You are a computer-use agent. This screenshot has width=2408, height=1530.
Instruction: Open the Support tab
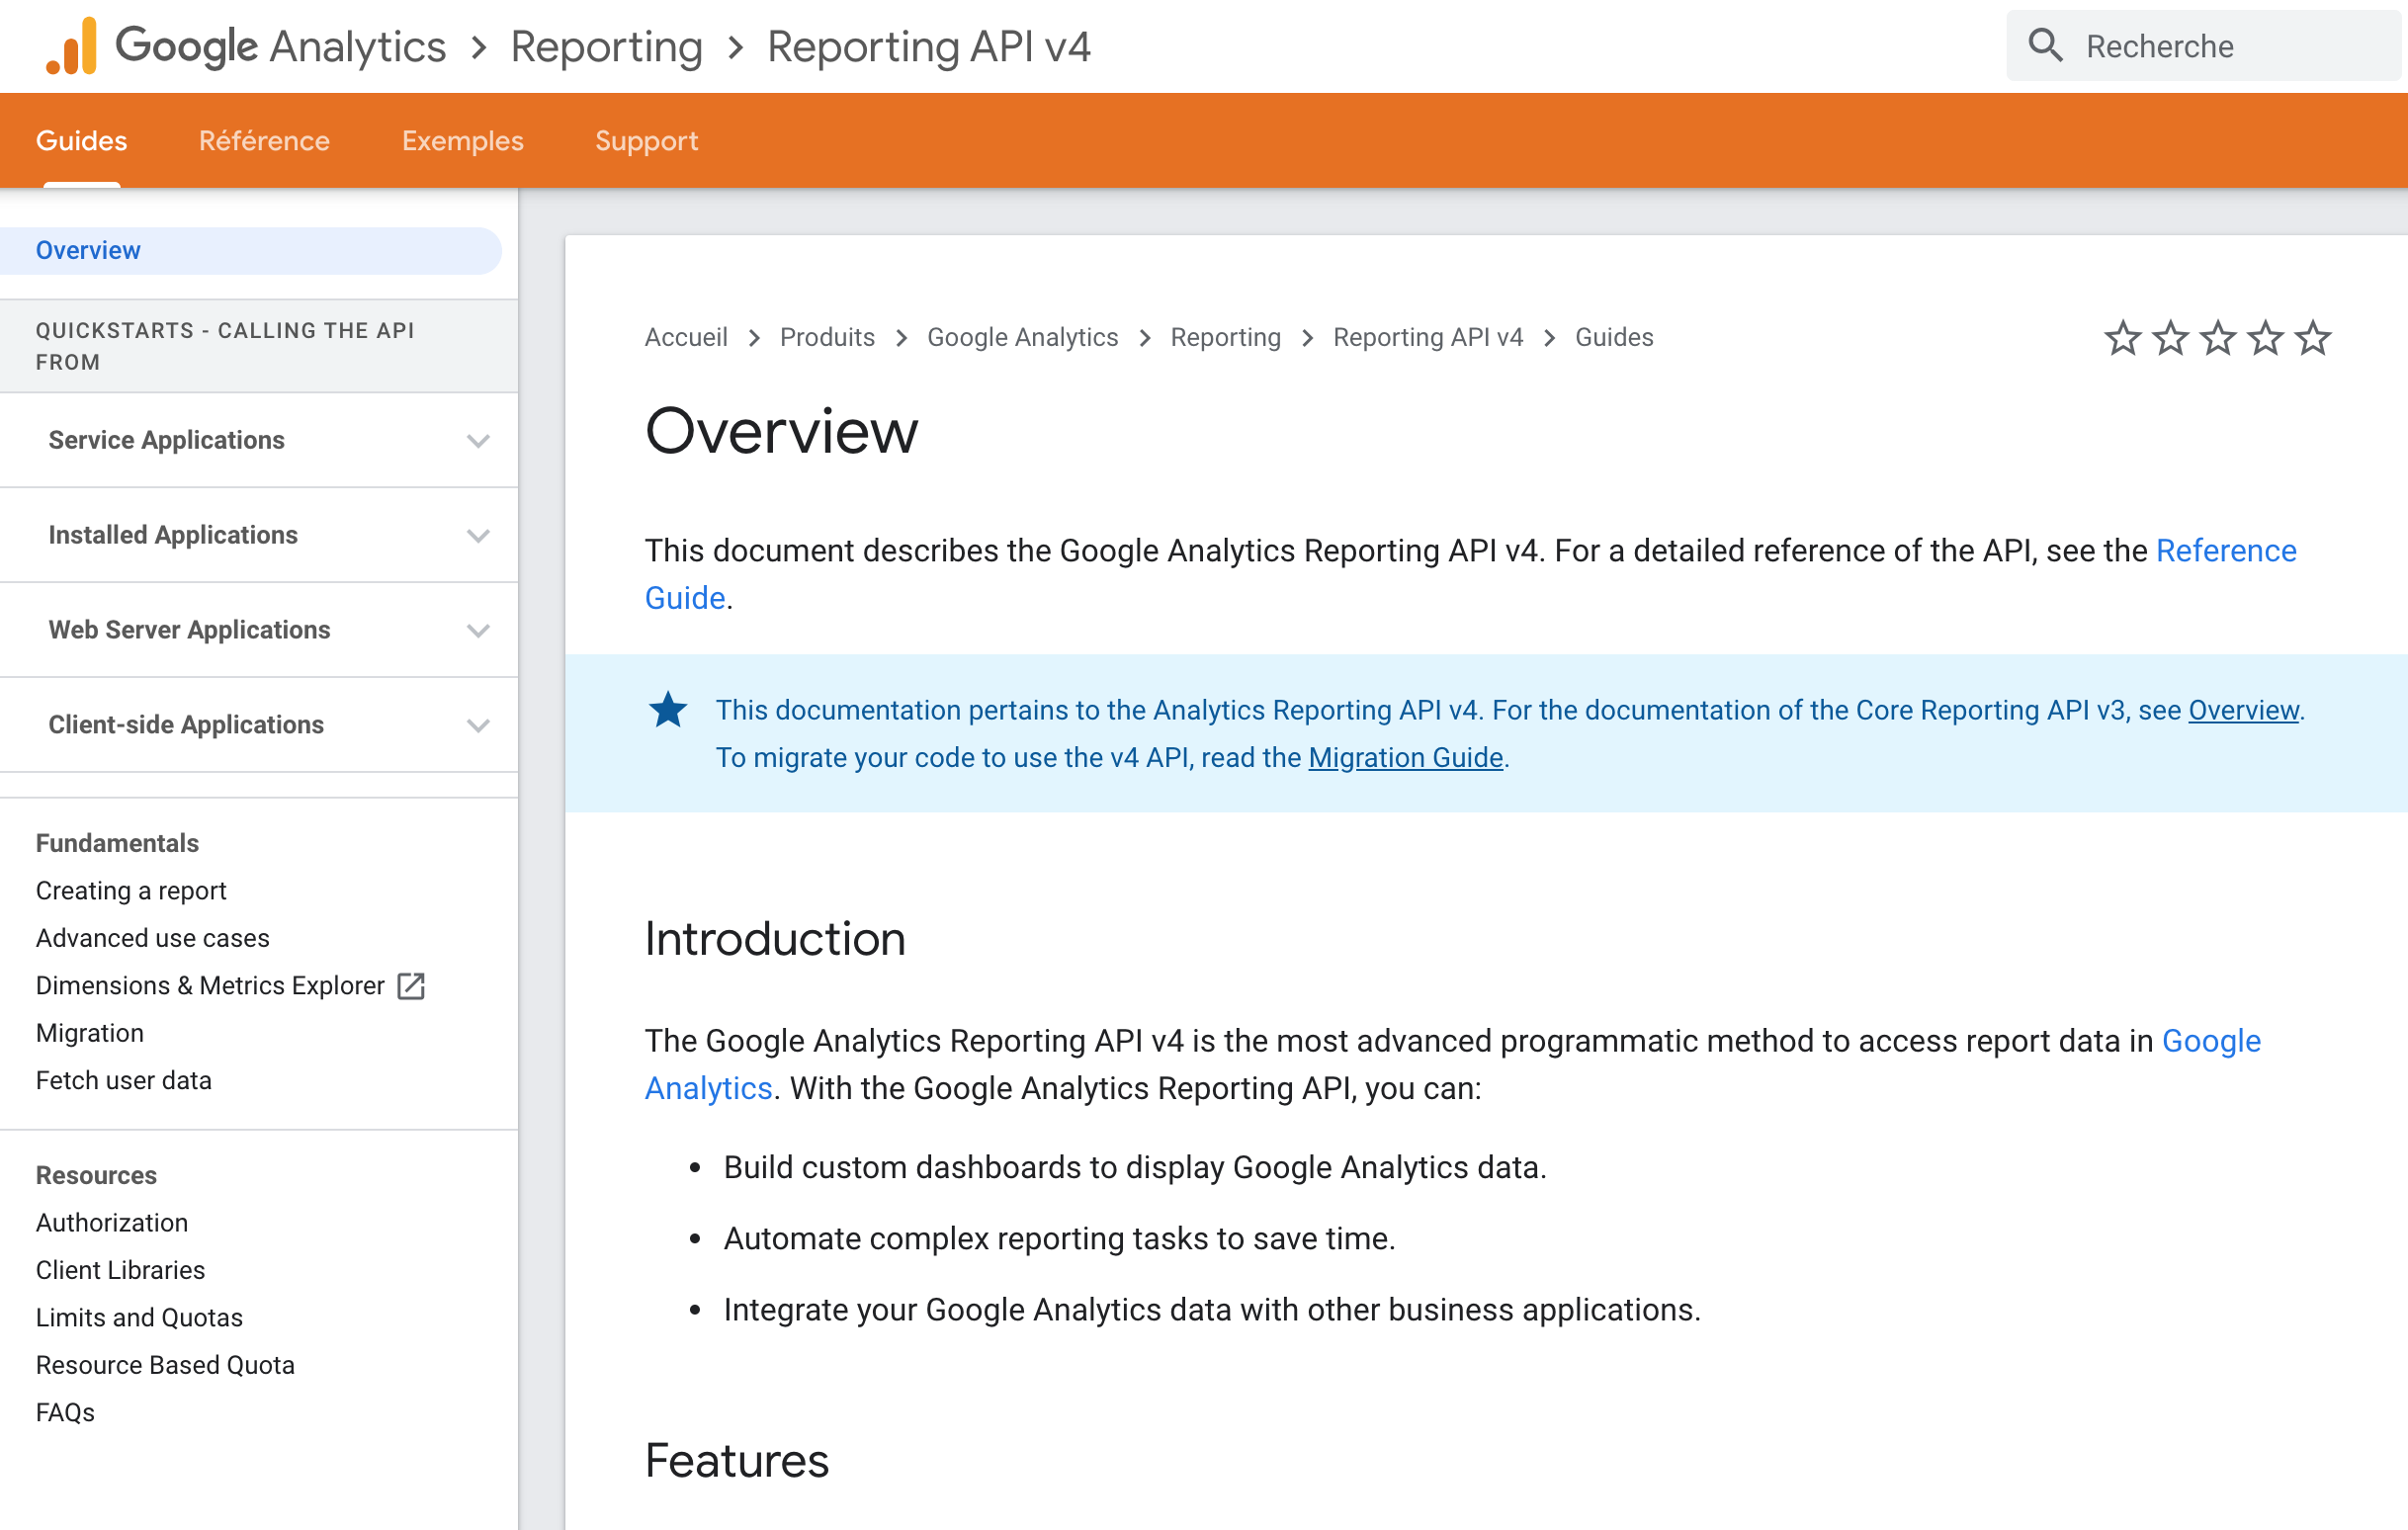(646, 141)
